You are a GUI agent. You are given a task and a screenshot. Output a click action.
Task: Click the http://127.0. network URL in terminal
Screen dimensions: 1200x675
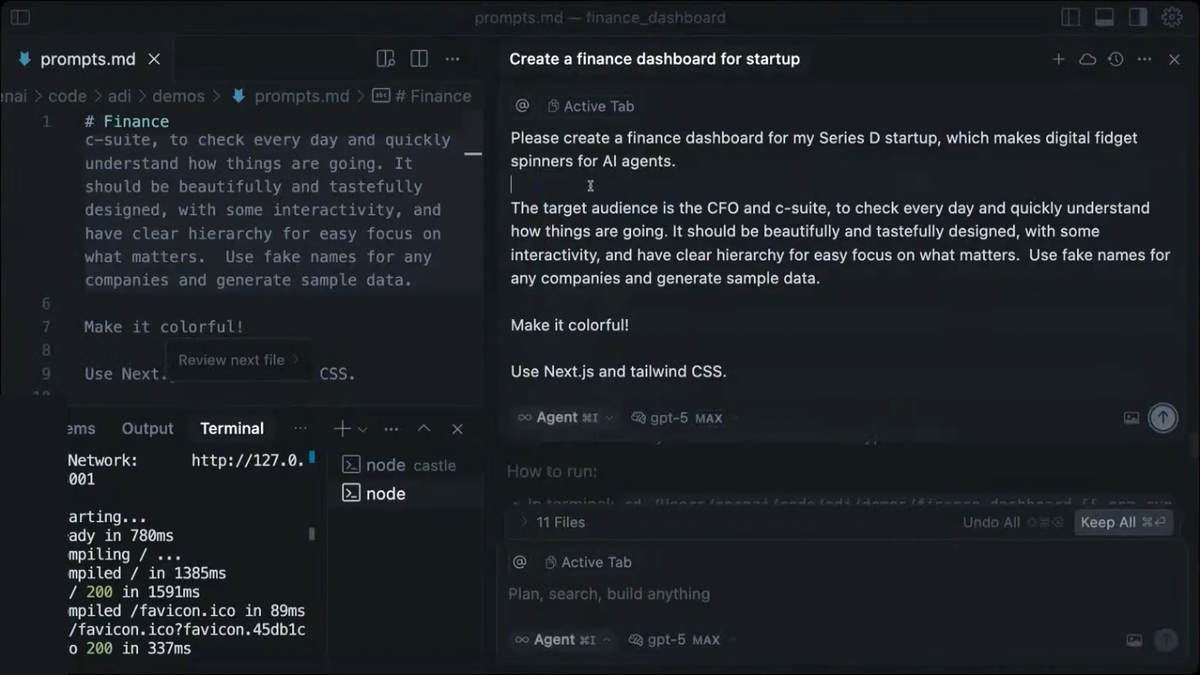pyautogui.click(x=248, y=461)
